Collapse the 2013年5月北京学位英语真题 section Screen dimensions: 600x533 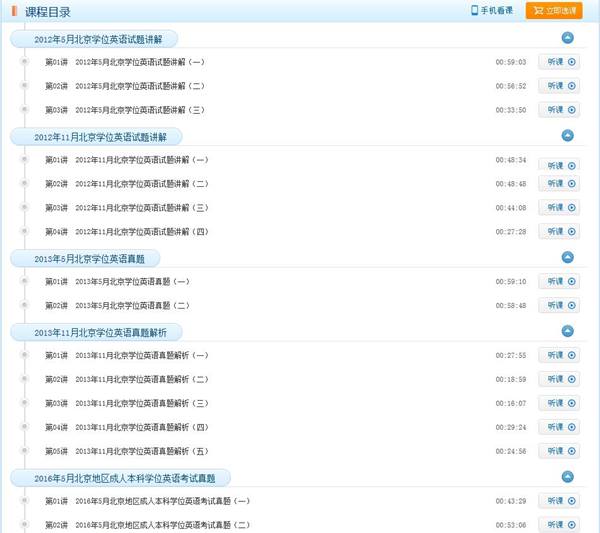click(567, 257)
